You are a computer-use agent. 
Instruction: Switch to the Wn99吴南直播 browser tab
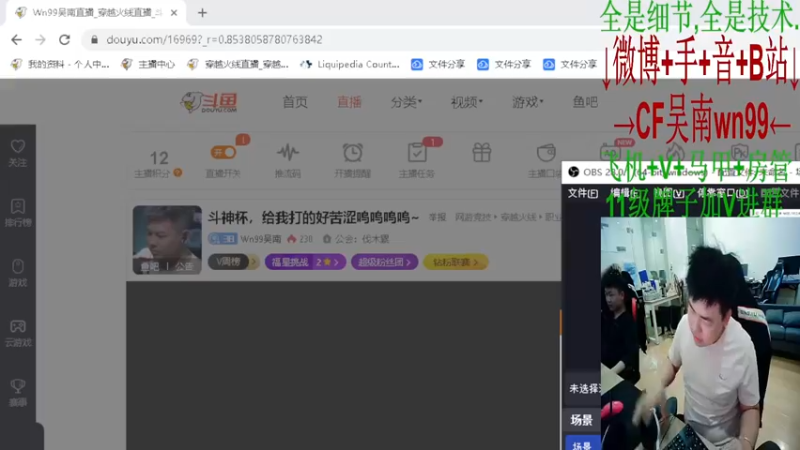pos(94,13)
